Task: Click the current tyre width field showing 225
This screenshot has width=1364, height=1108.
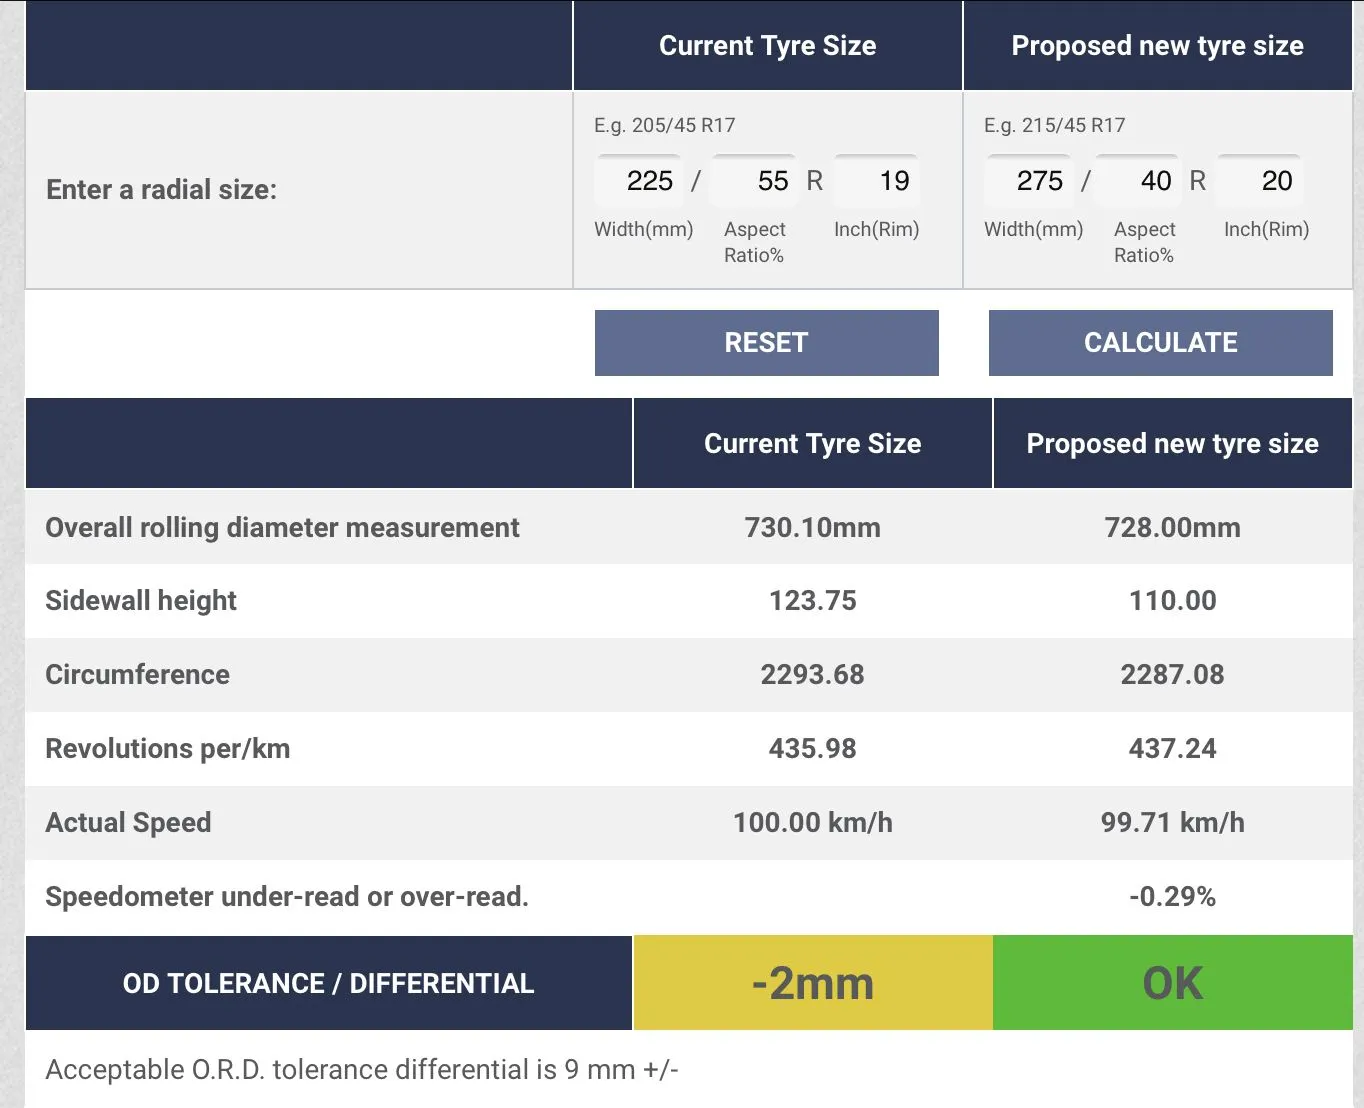Action: [x=640, y=181]
